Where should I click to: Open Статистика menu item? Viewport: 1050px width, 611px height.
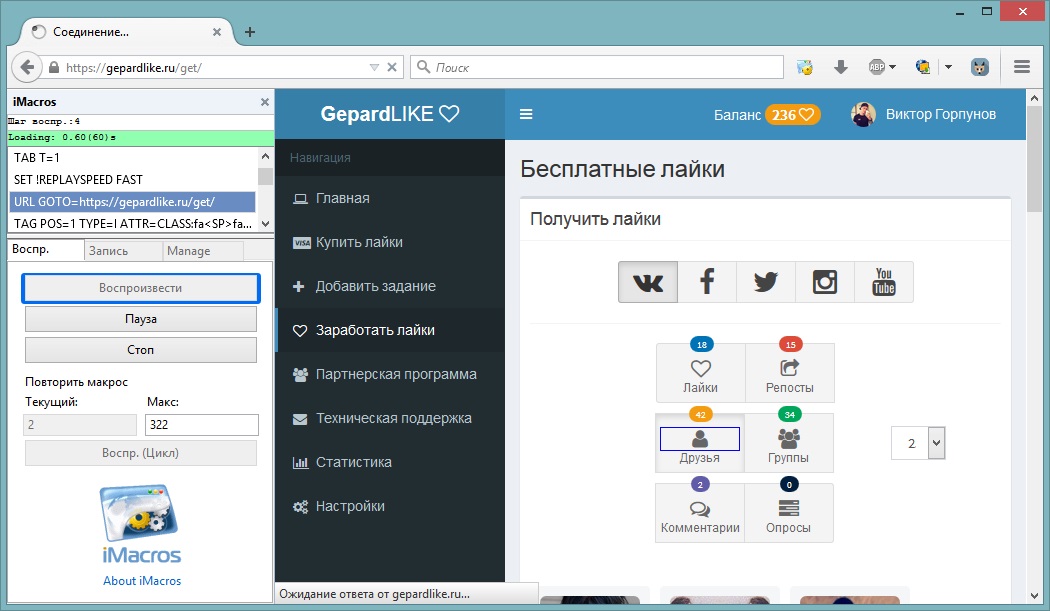(390, 462)
